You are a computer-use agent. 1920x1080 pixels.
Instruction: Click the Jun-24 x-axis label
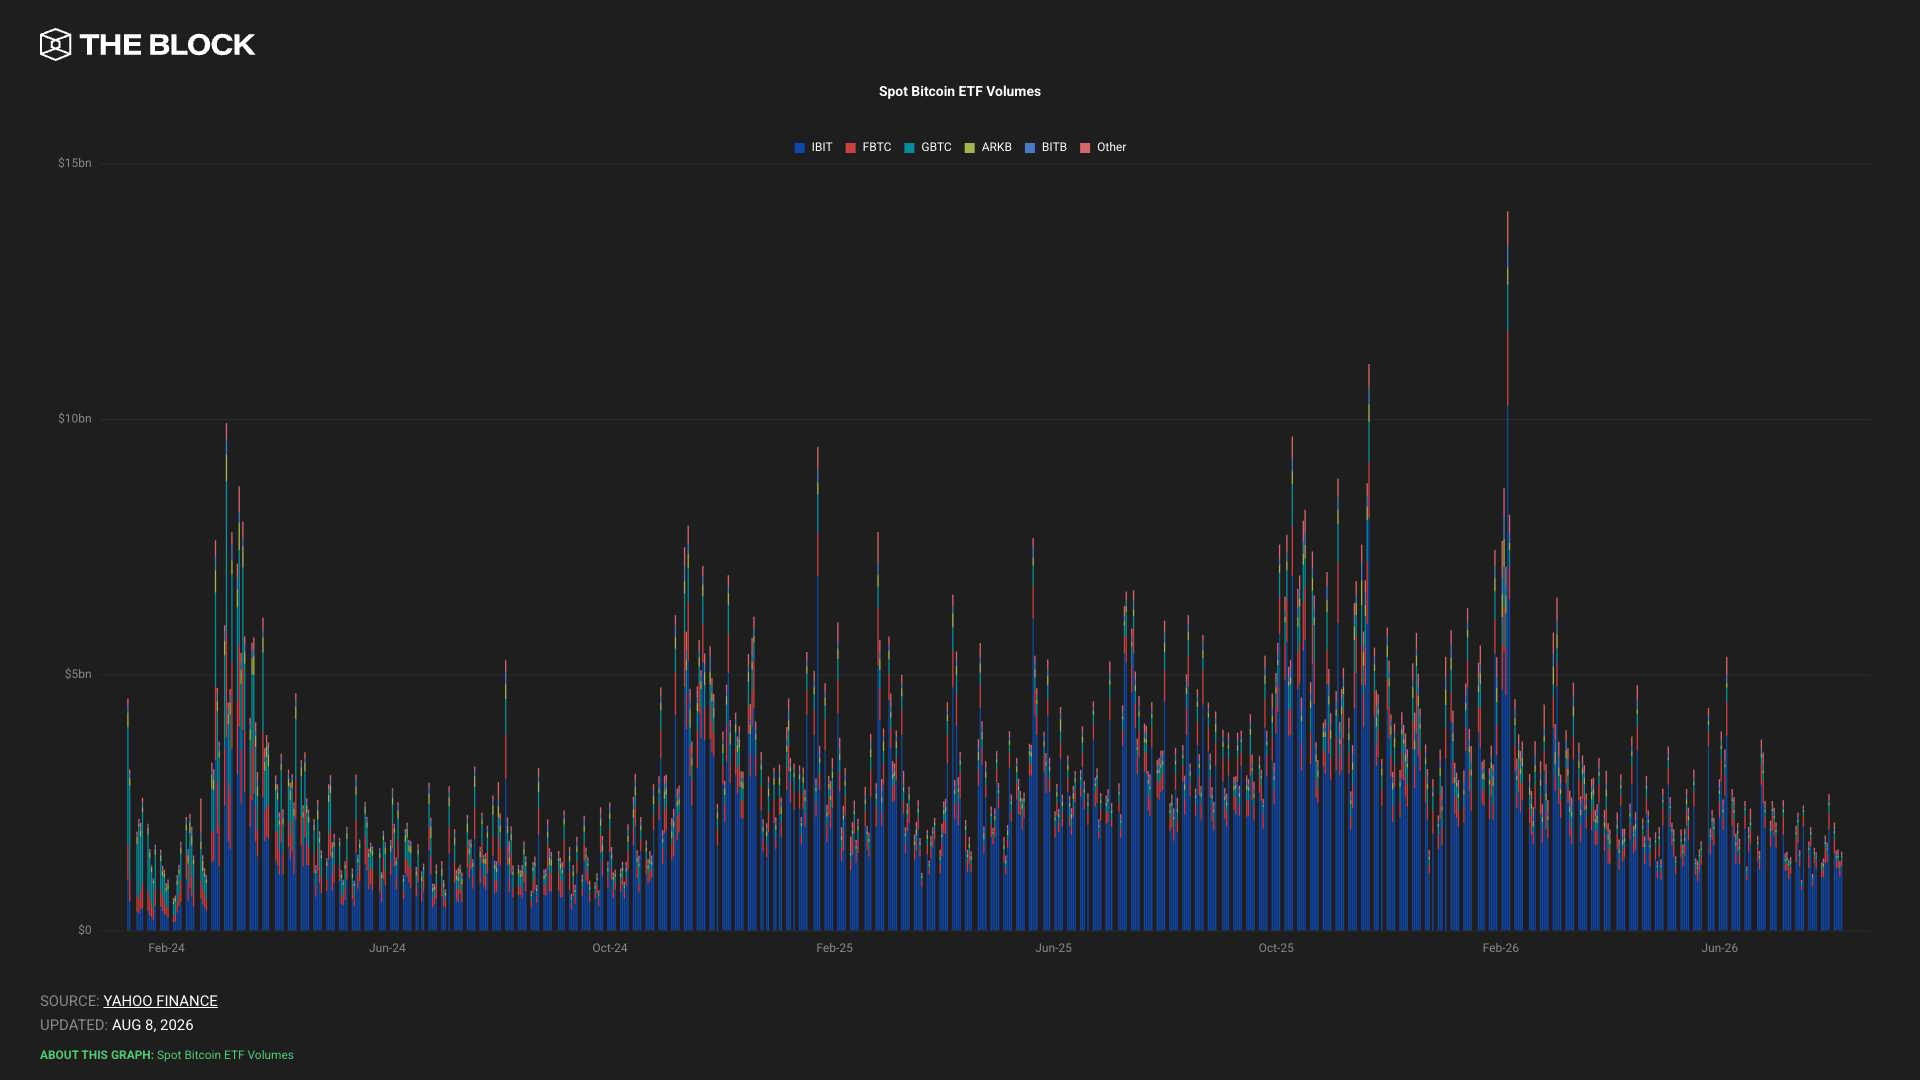coord(387,948)
